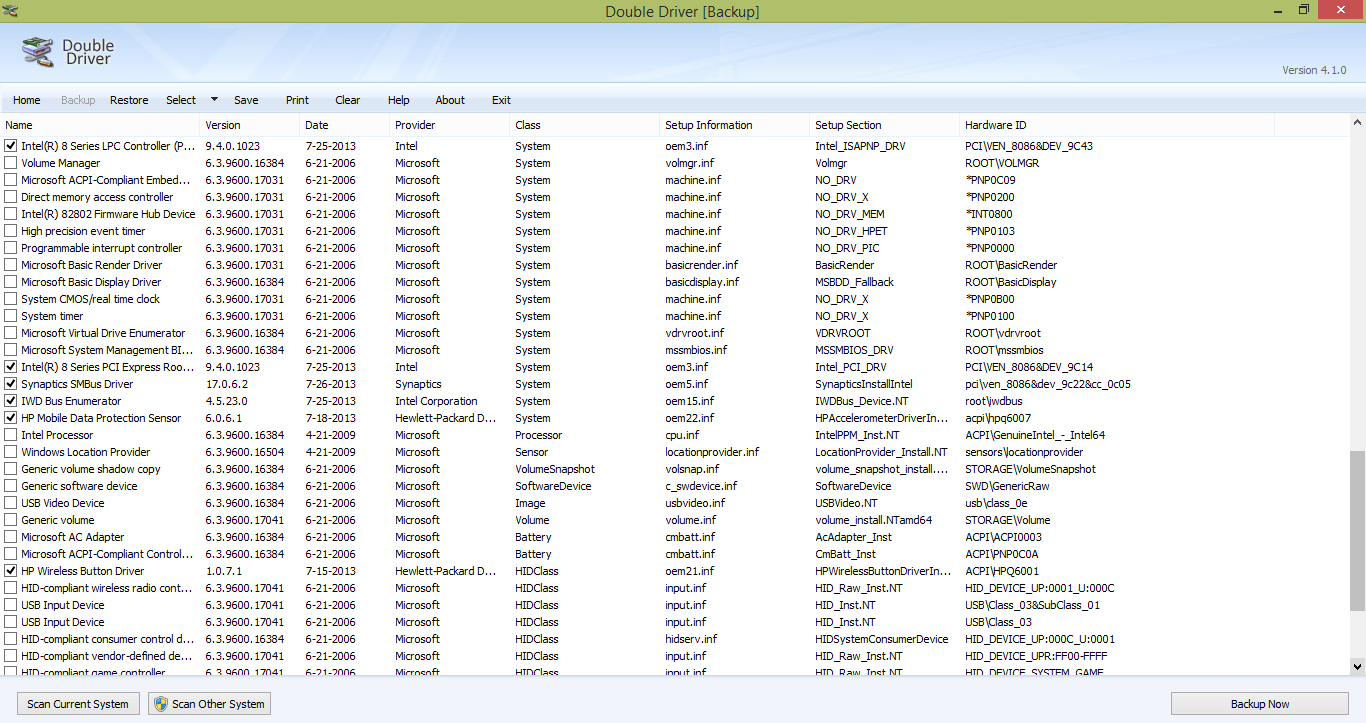The height and width of the screenshot is (723, 1366).
Task: Click Print in the toolbar
Action: click(x=297, y=100)
